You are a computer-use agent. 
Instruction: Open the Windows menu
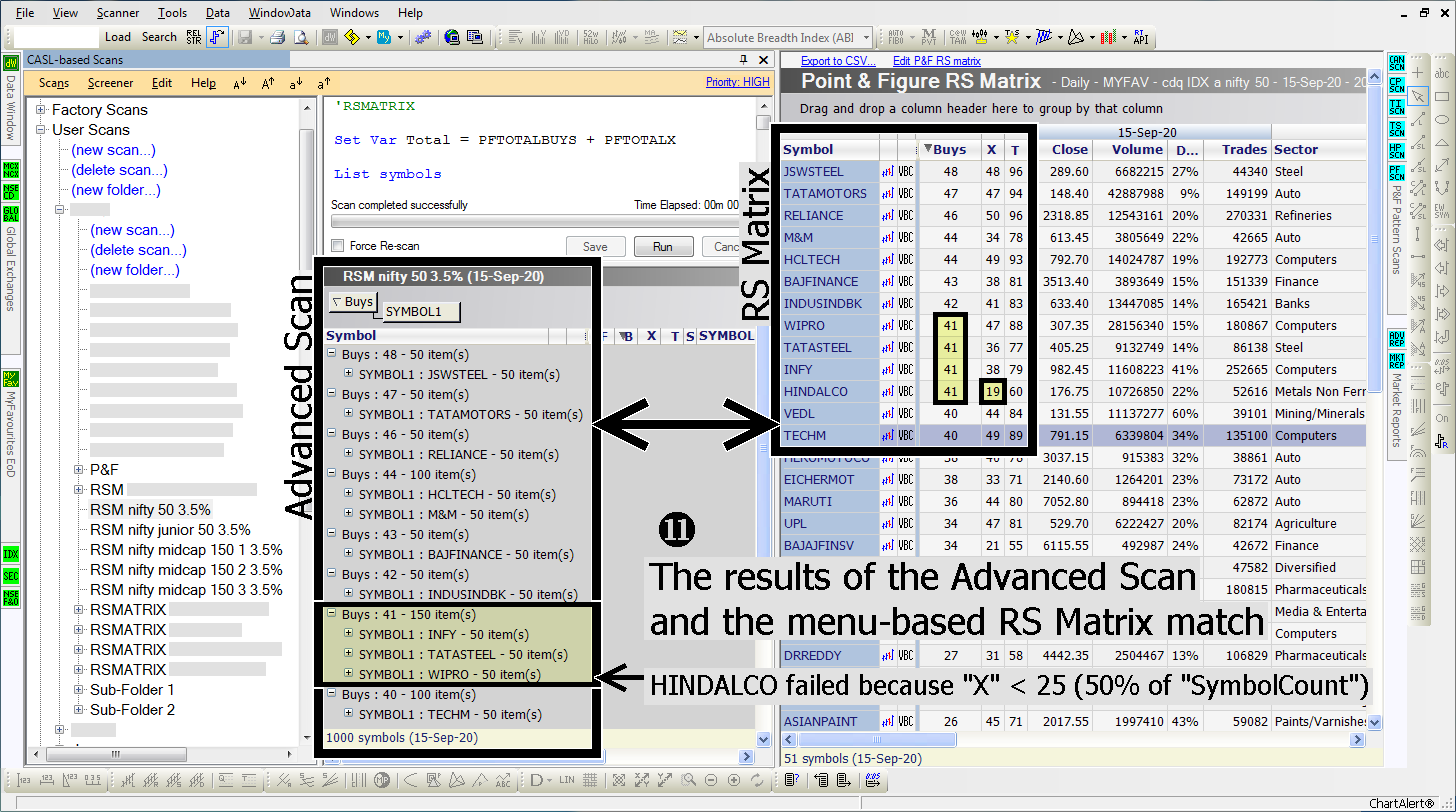point(354,13)
